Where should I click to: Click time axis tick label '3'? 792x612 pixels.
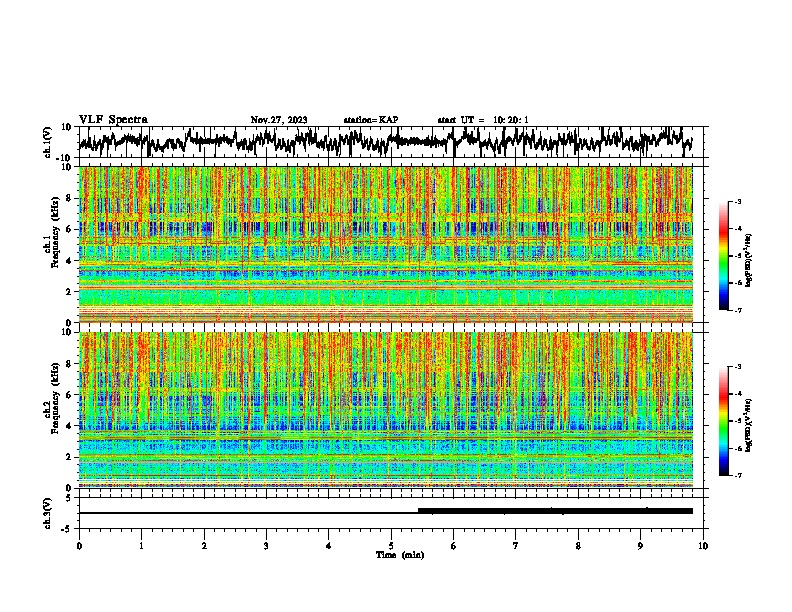tap(266, 546)
